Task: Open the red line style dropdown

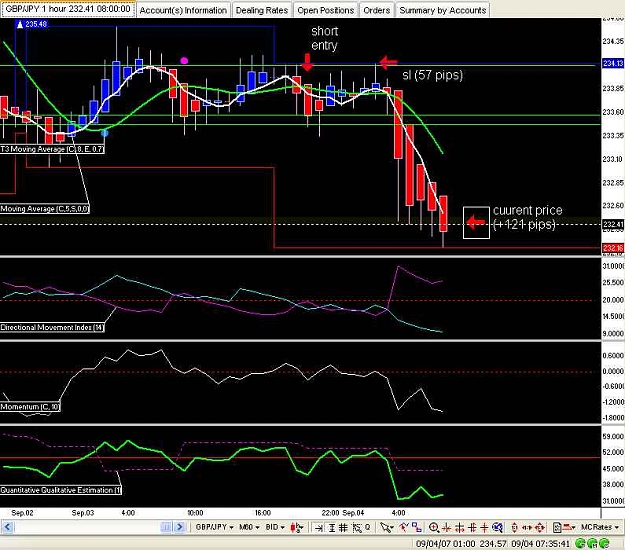Action: coord(569,528)
